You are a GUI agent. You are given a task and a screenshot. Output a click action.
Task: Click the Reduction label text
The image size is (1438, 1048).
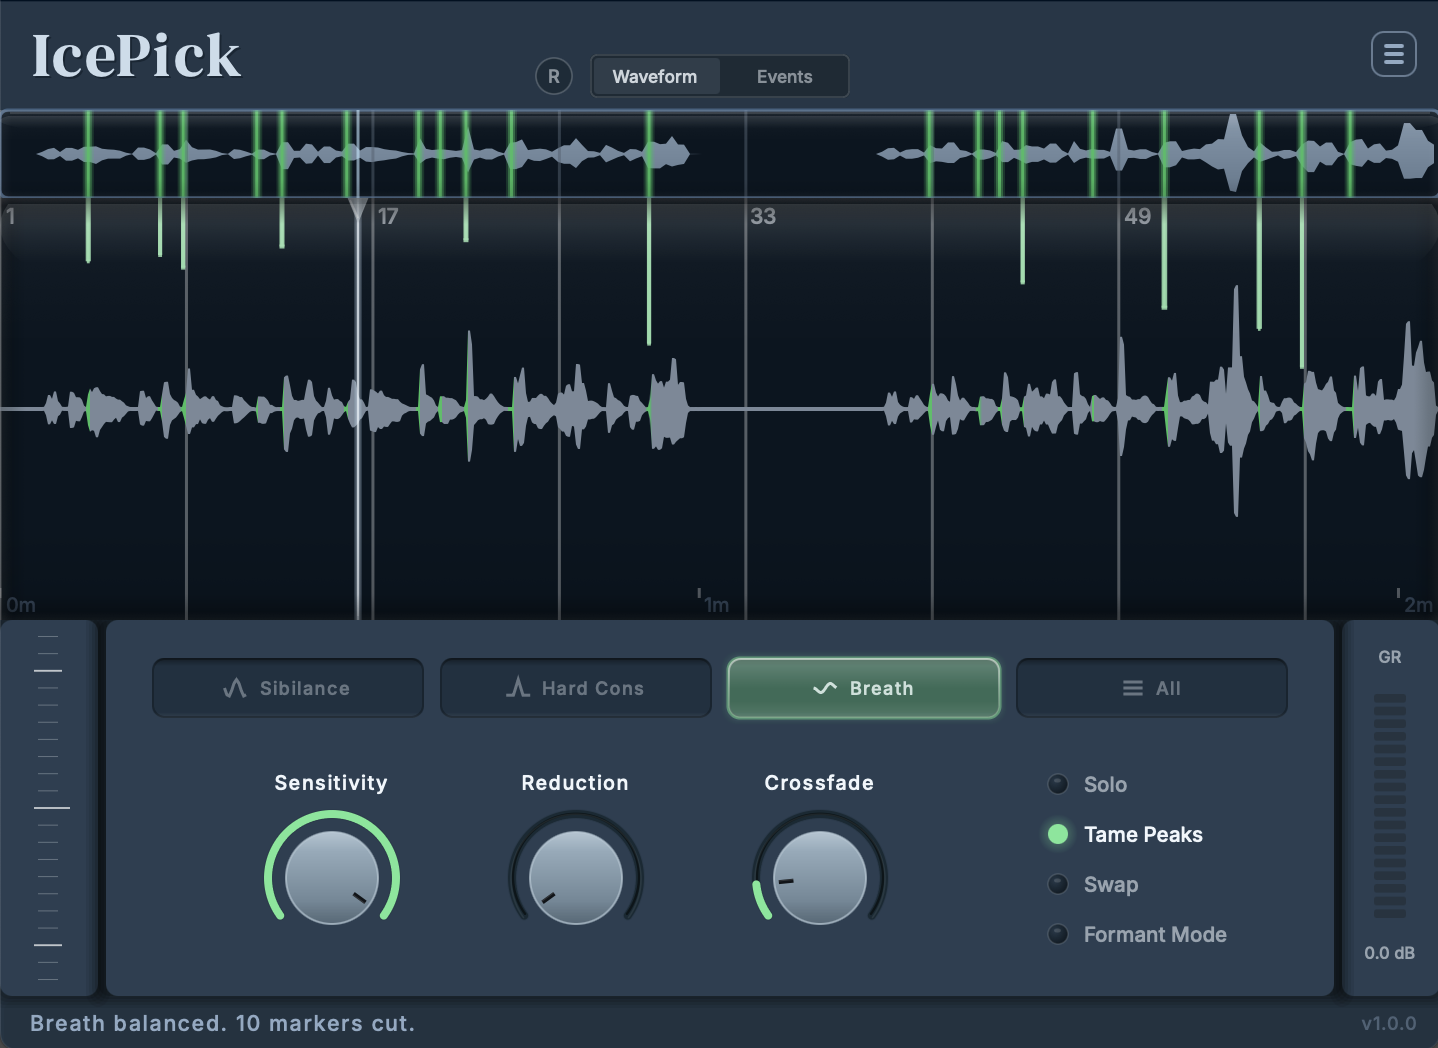[x=575, y=783]
